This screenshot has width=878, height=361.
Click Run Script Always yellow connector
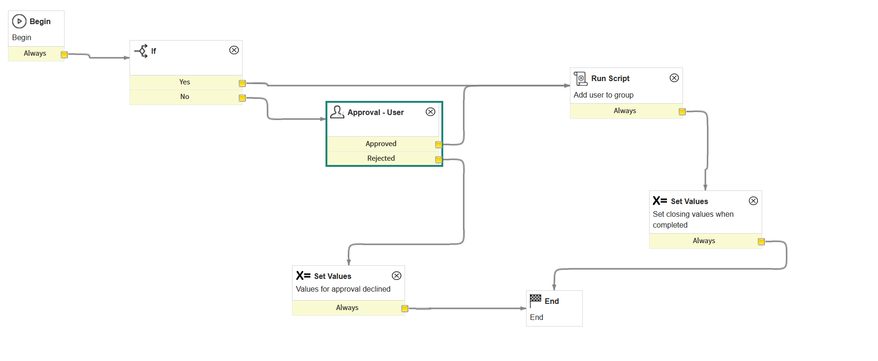682,112
